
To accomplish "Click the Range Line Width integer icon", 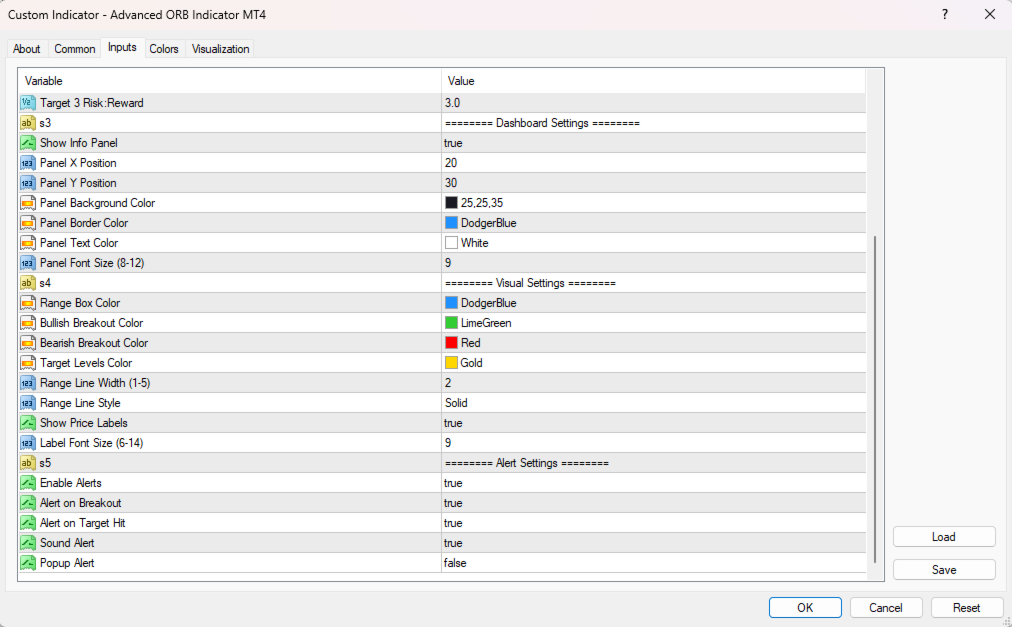I will [28, 383].
